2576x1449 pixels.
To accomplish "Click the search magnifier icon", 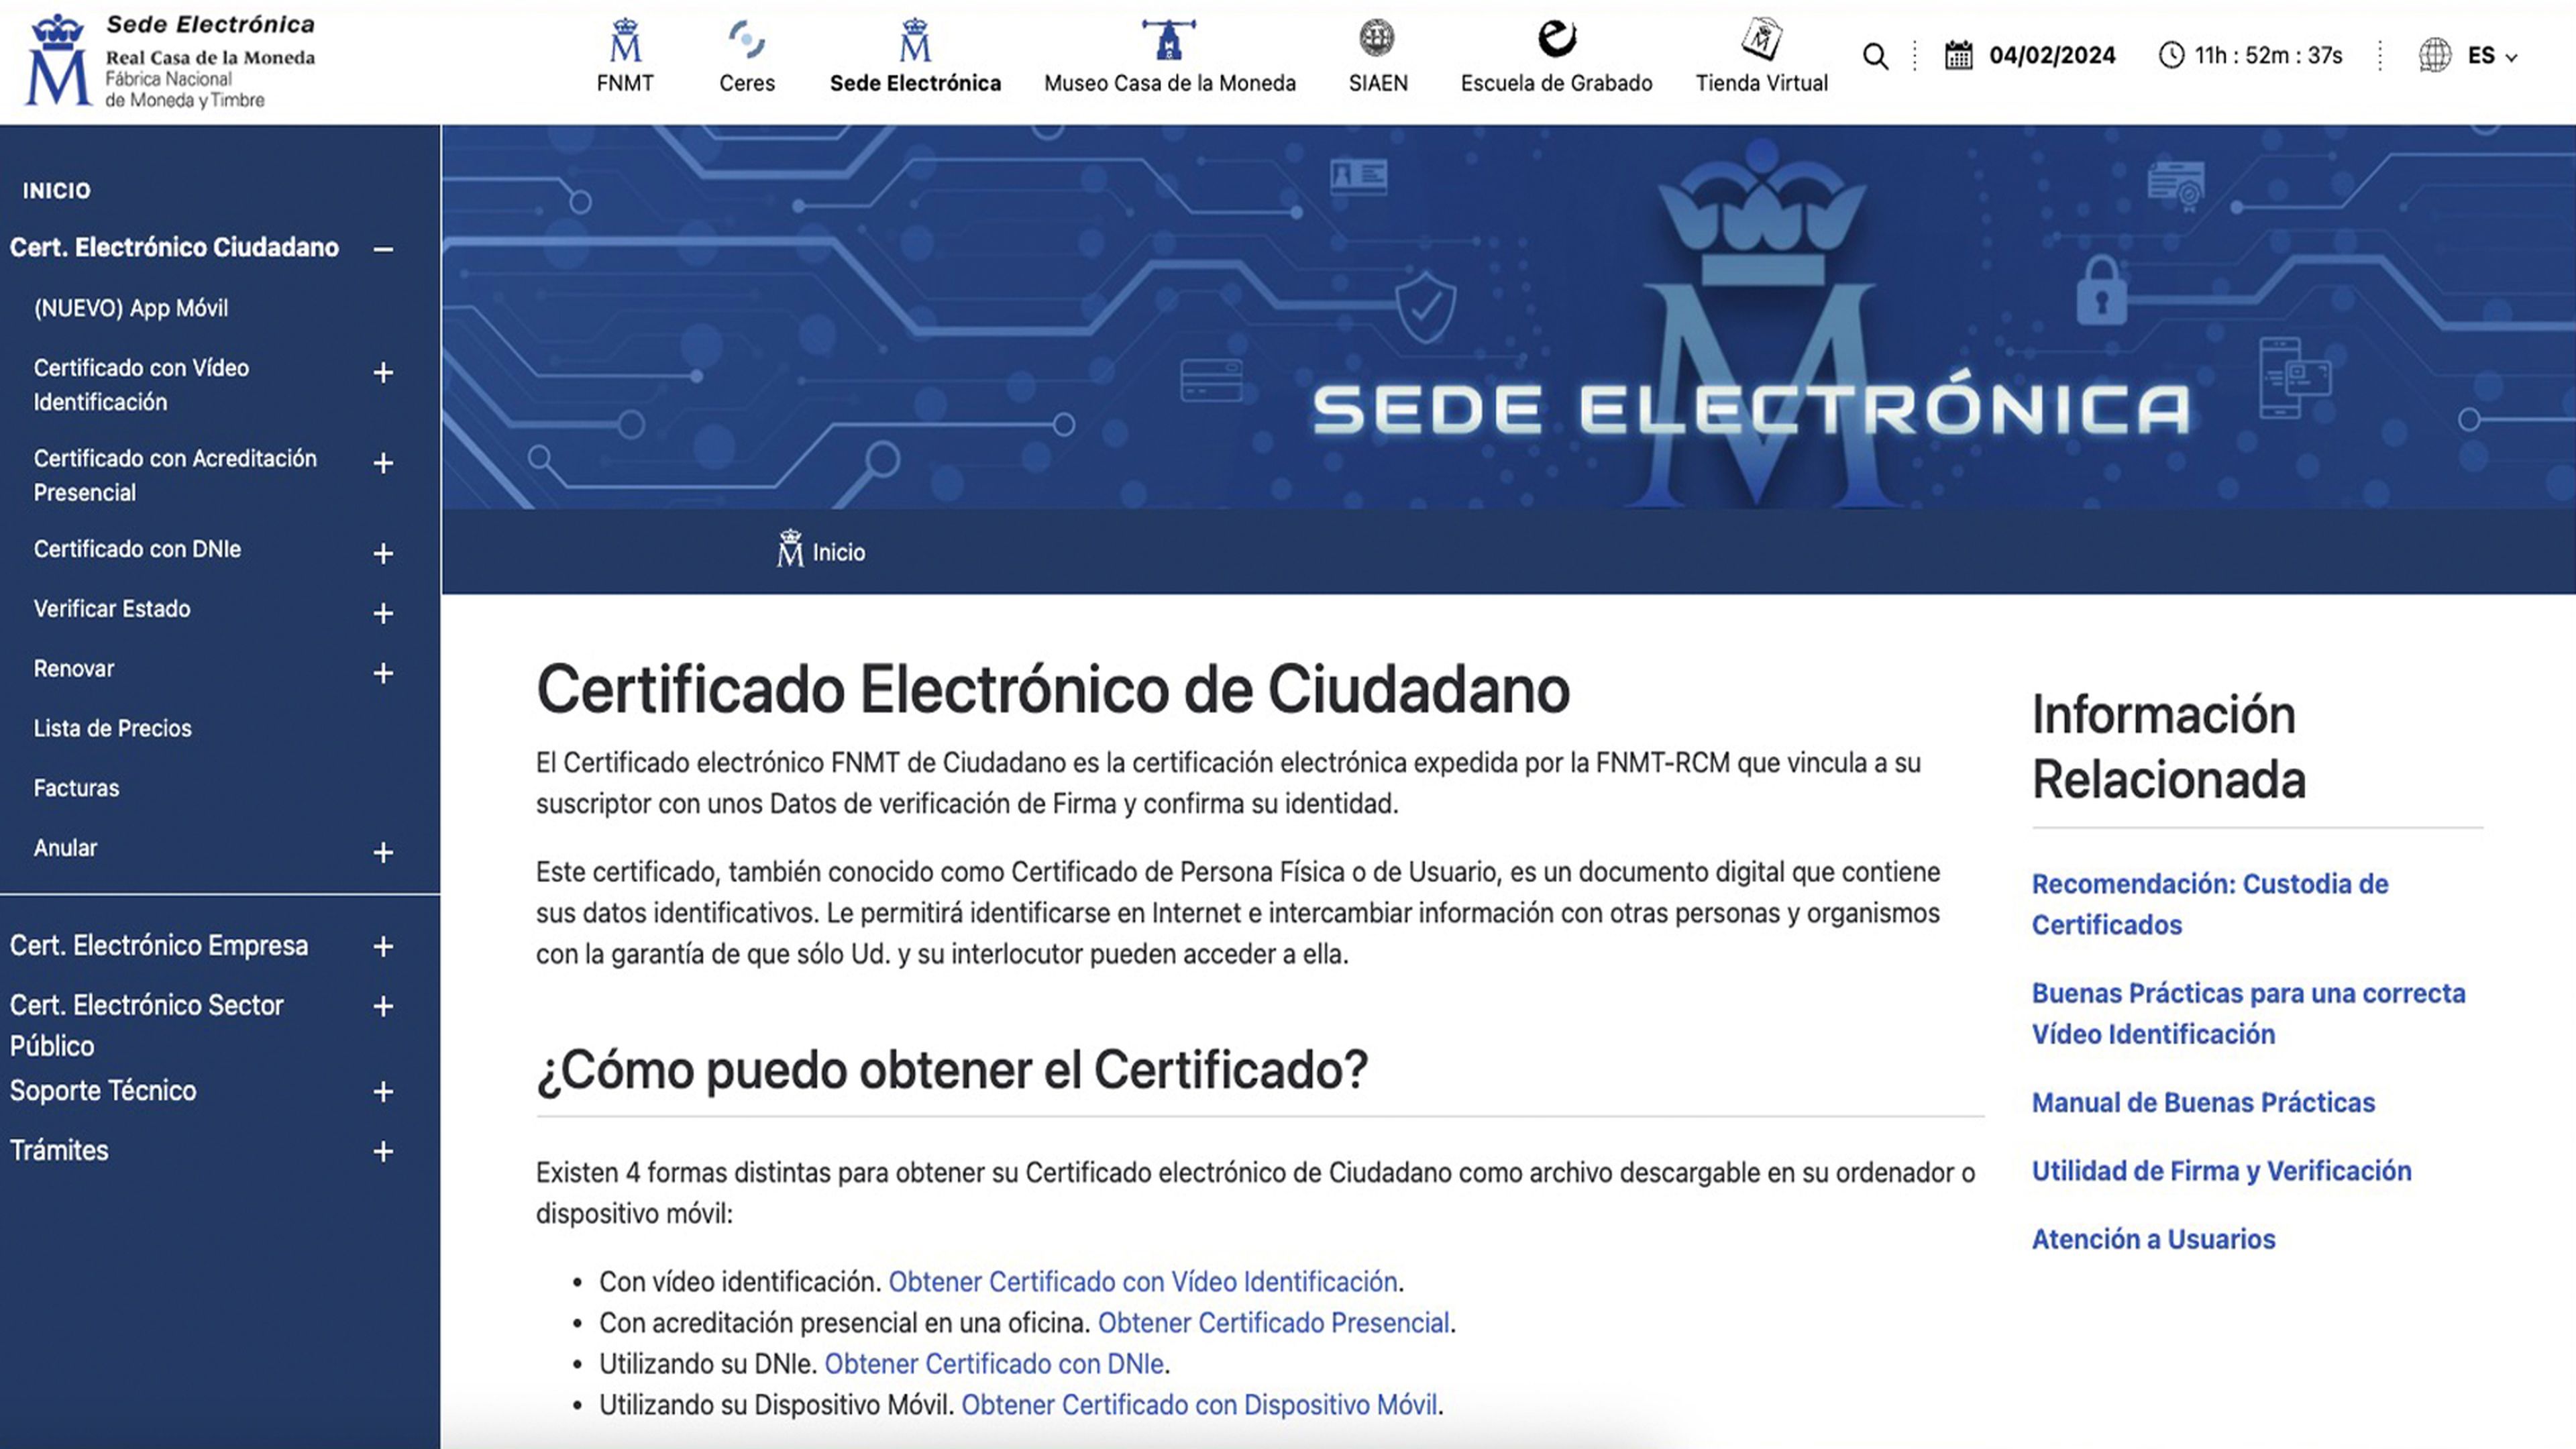I will (1876, 56).
